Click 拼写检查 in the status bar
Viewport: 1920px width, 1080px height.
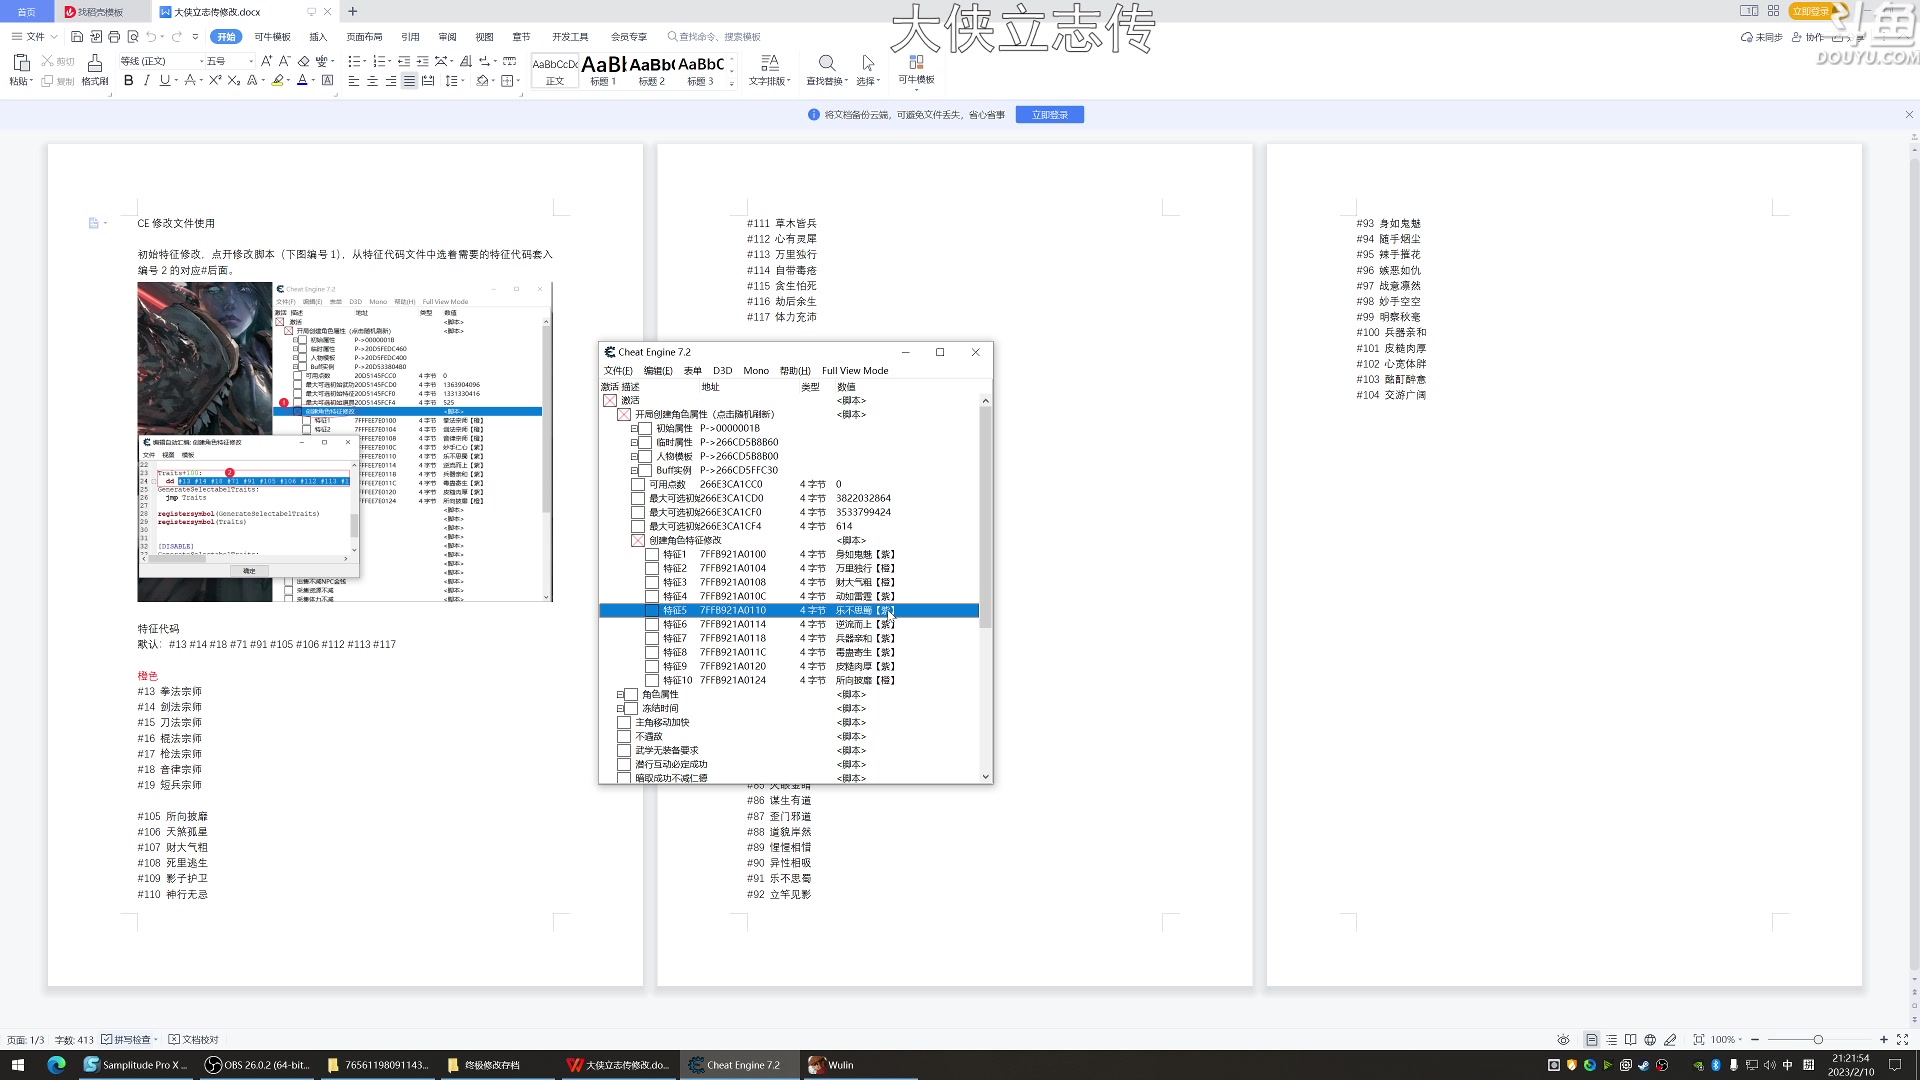[x=129, y=1040]
